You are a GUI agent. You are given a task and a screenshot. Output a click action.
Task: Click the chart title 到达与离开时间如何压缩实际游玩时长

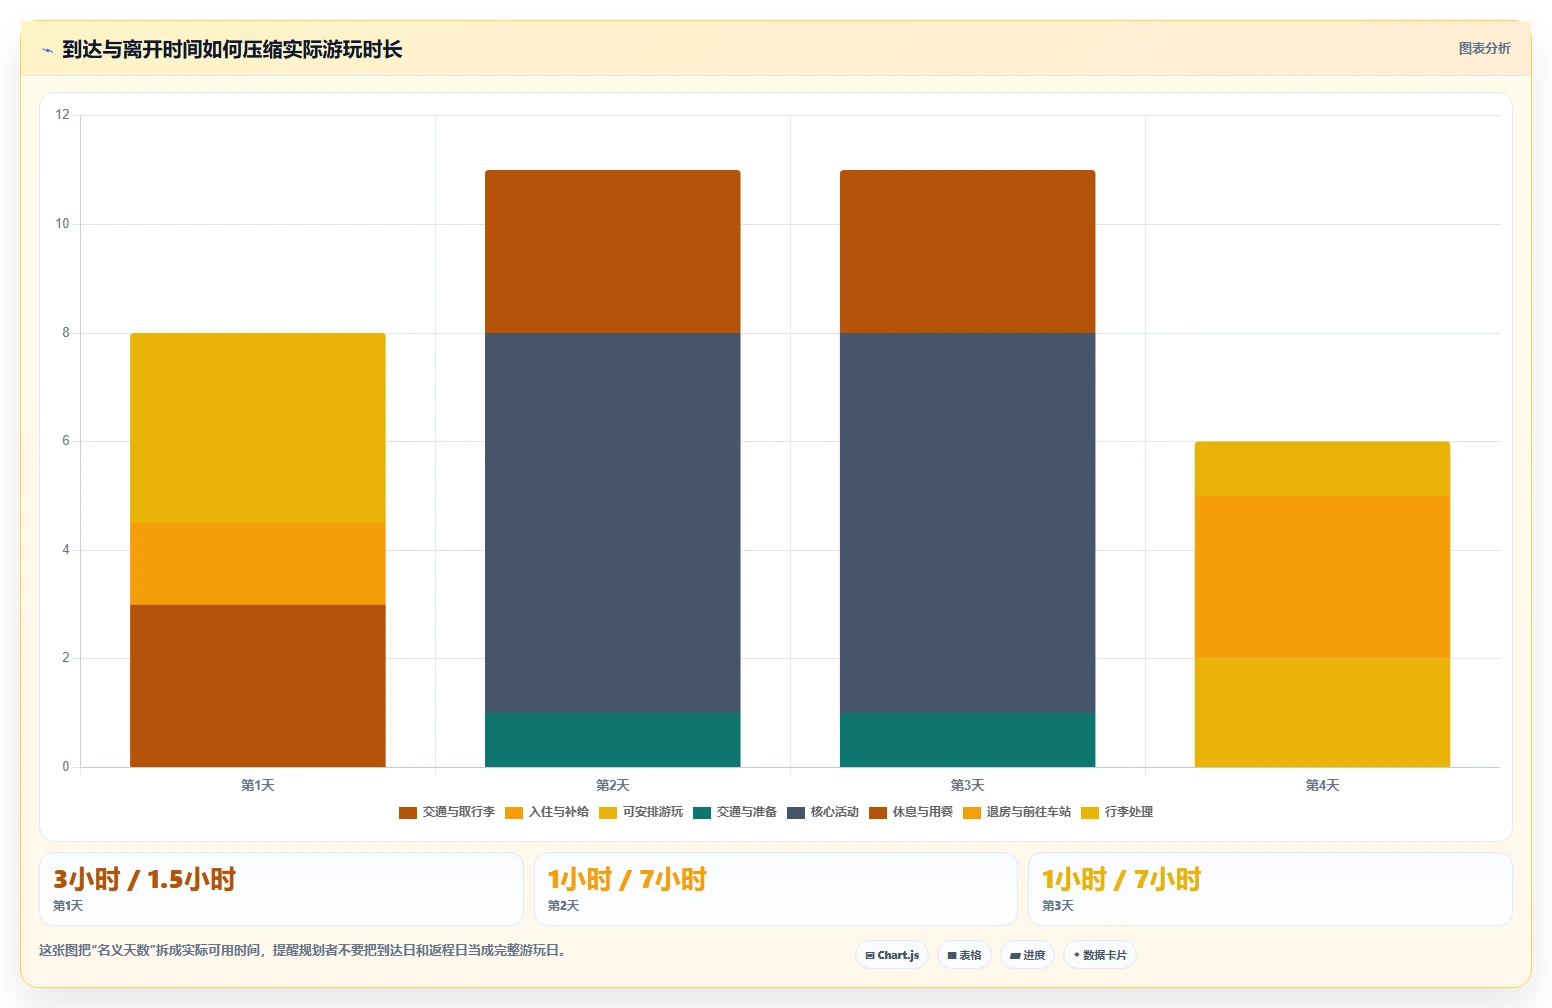pyautogui.click(x=232, y=49)
